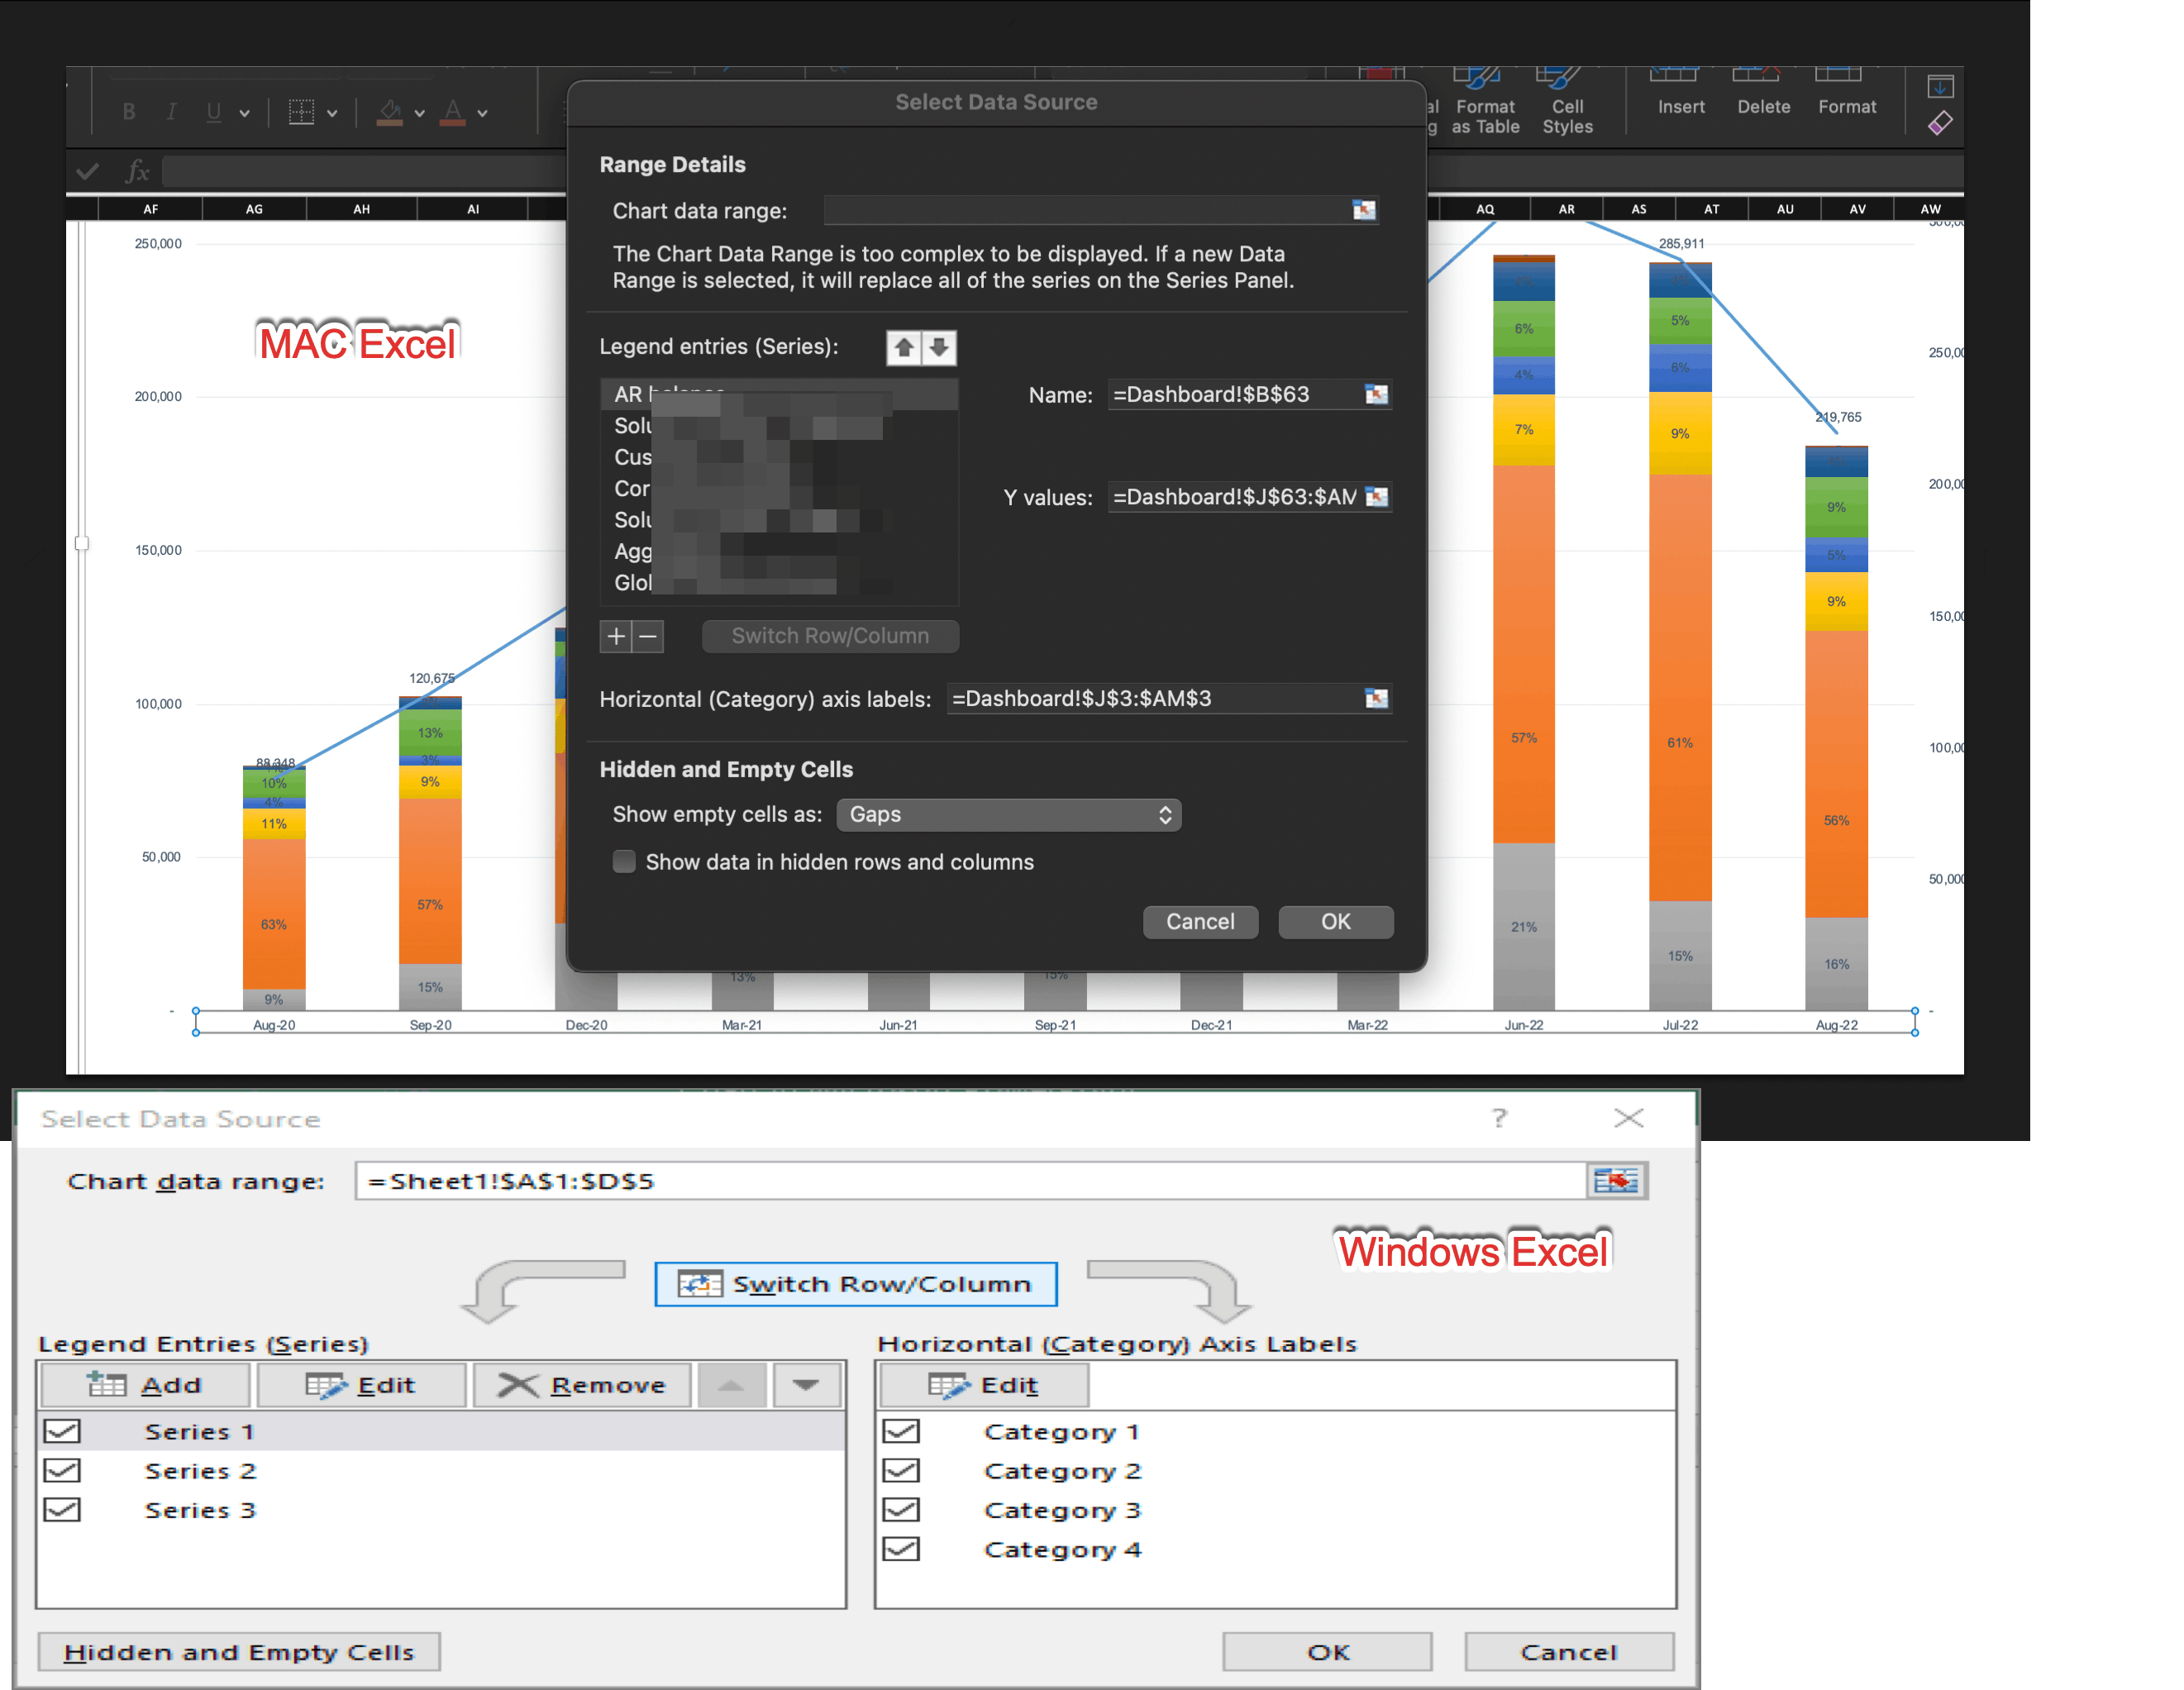2184x1690 pixels.
Task: Click OK in Mac Select Data Source
Action: coord(1335,921)
